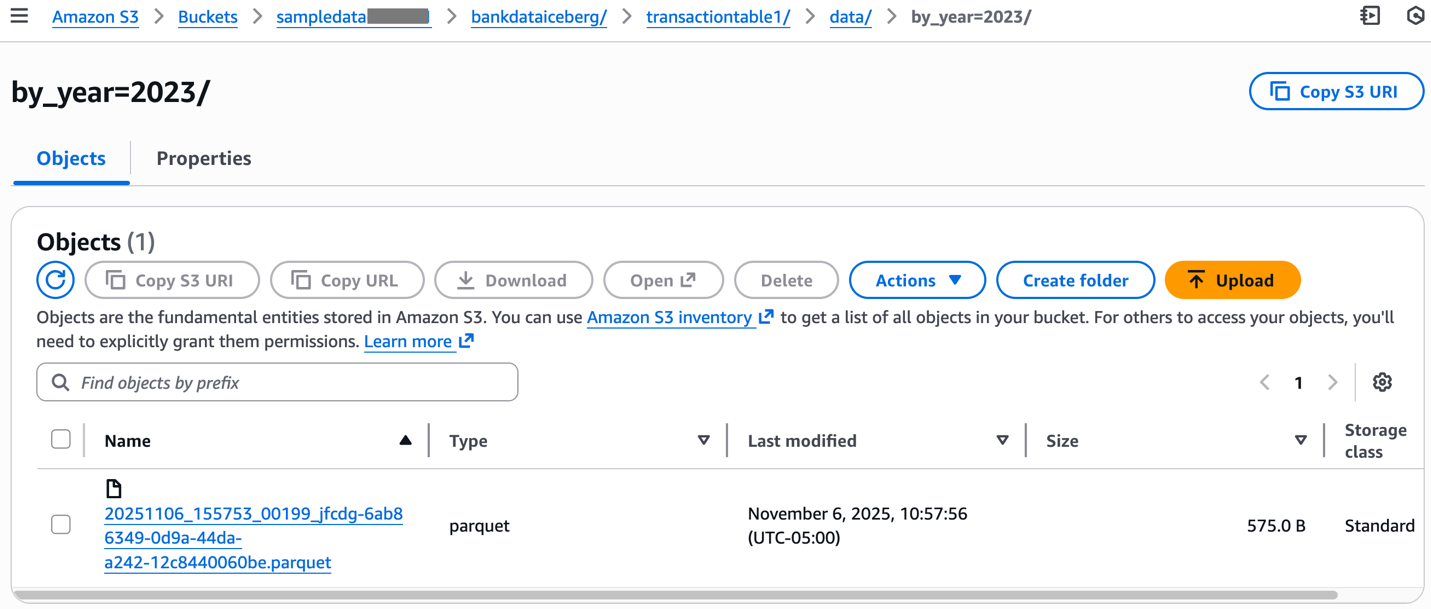Click the Create folder button
Screen dimensions: 1431x609
click(1075, 280)
